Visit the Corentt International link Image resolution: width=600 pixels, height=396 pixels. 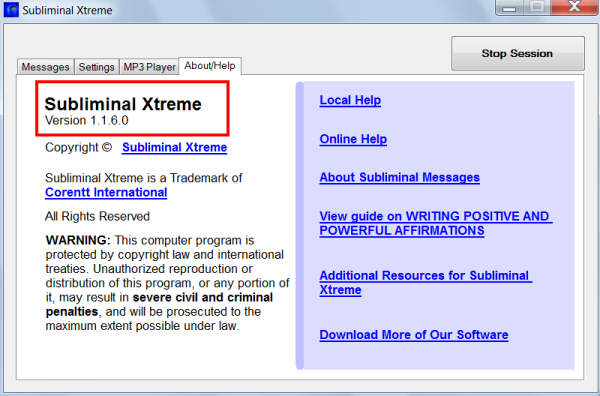106,192
